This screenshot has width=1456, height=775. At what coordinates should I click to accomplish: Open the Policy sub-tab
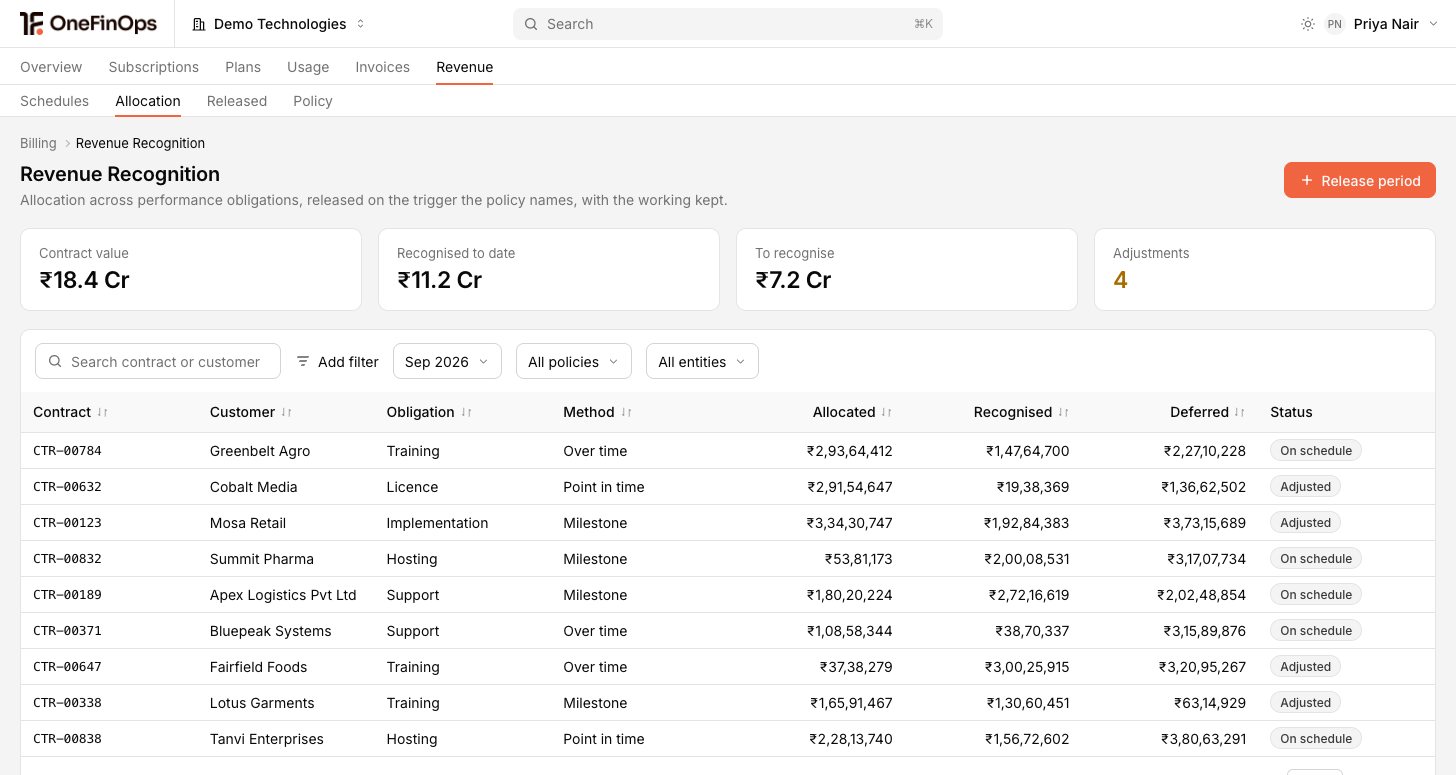(x=313, y=101)
